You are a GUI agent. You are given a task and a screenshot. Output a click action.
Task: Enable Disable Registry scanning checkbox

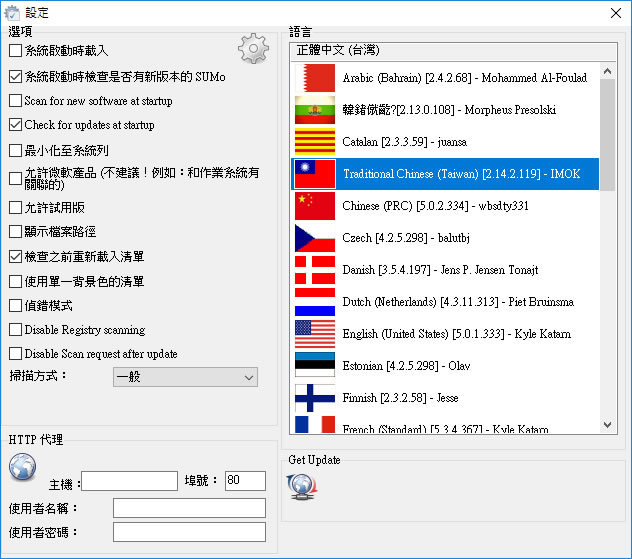(15, 330)
